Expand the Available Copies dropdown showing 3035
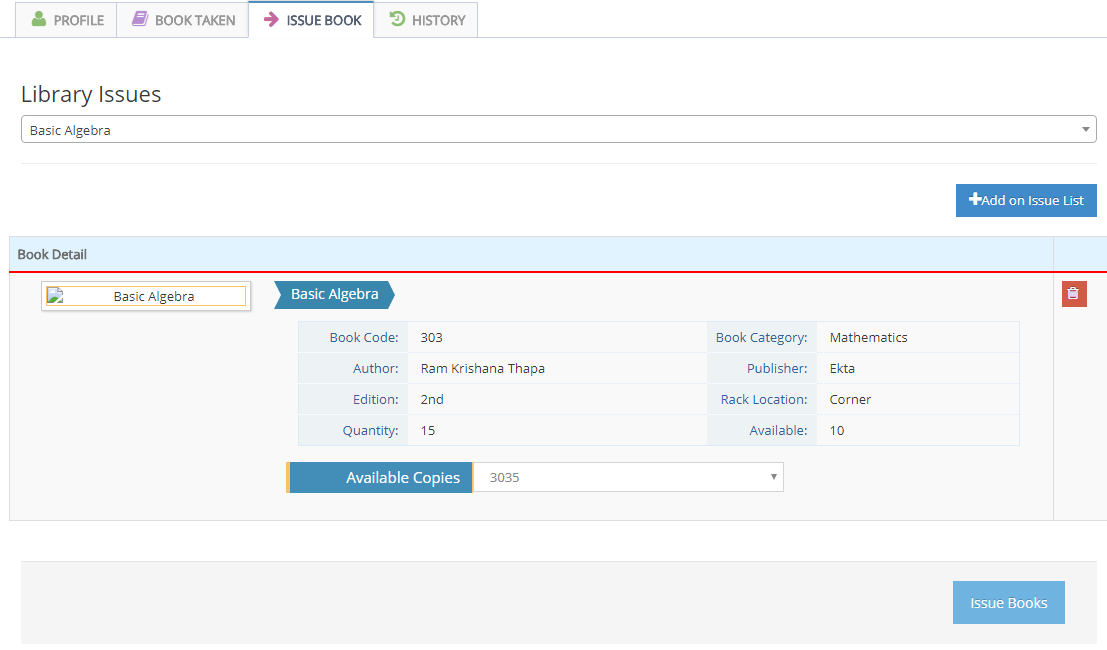Viewport: 1107px width, 650px height. (x=628, y=477)
